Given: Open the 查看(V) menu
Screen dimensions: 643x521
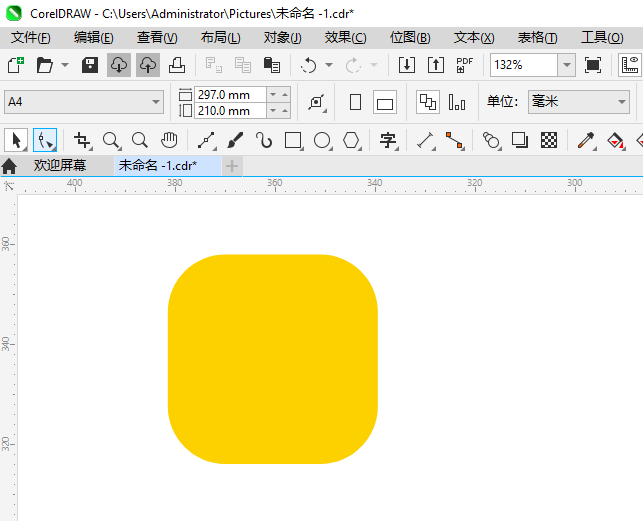Looking at the screenshot, I should pos(157,38).
